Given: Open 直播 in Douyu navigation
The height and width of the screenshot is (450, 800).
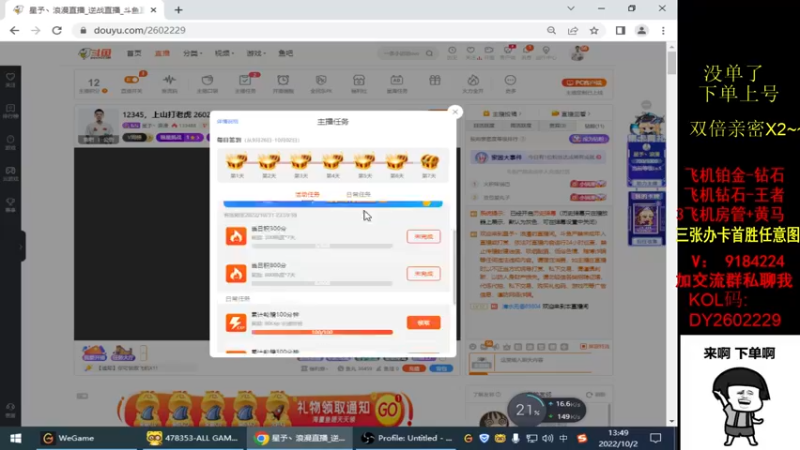Looking at the screenshot, I should 162,53.
